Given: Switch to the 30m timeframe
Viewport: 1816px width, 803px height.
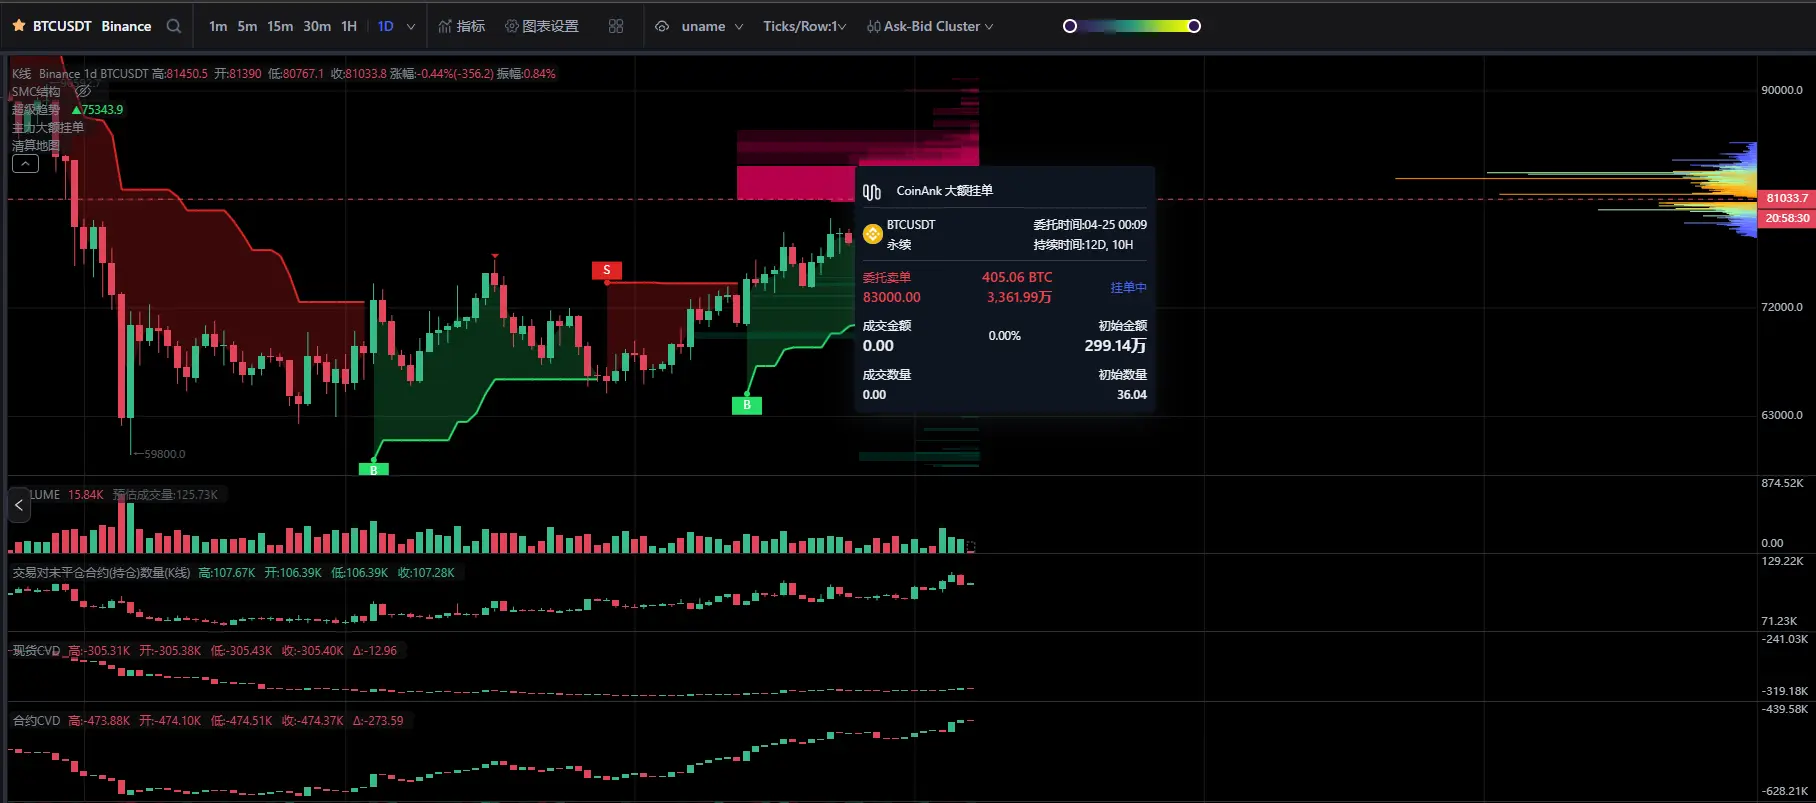Looking at the screenshot, I should pos(317,26).
